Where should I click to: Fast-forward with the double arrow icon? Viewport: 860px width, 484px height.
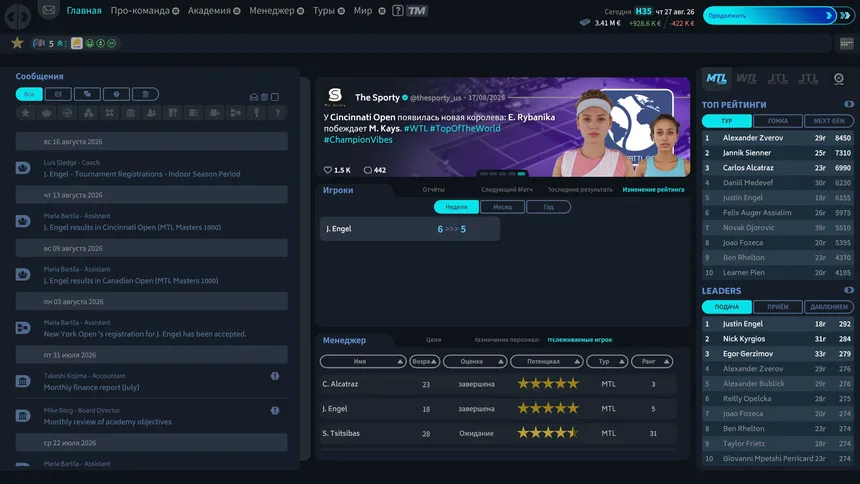click(x=845, y=15)
